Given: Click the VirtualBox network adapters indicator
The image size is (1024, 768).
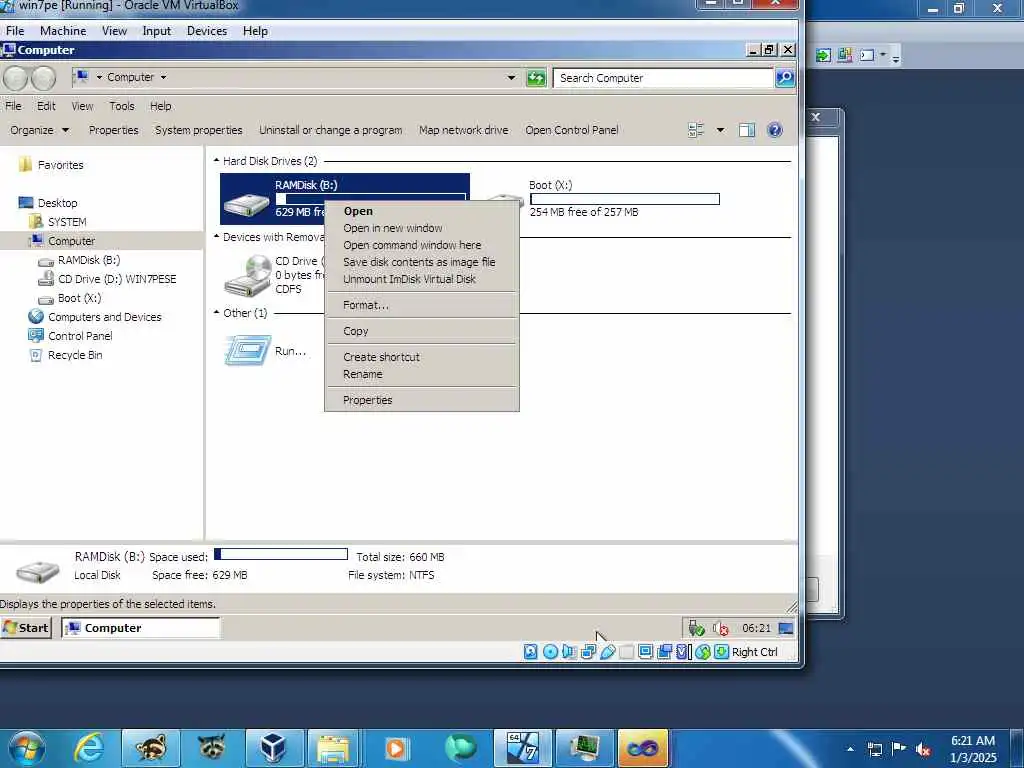Looking at the screenshot, I should point(588,652).
